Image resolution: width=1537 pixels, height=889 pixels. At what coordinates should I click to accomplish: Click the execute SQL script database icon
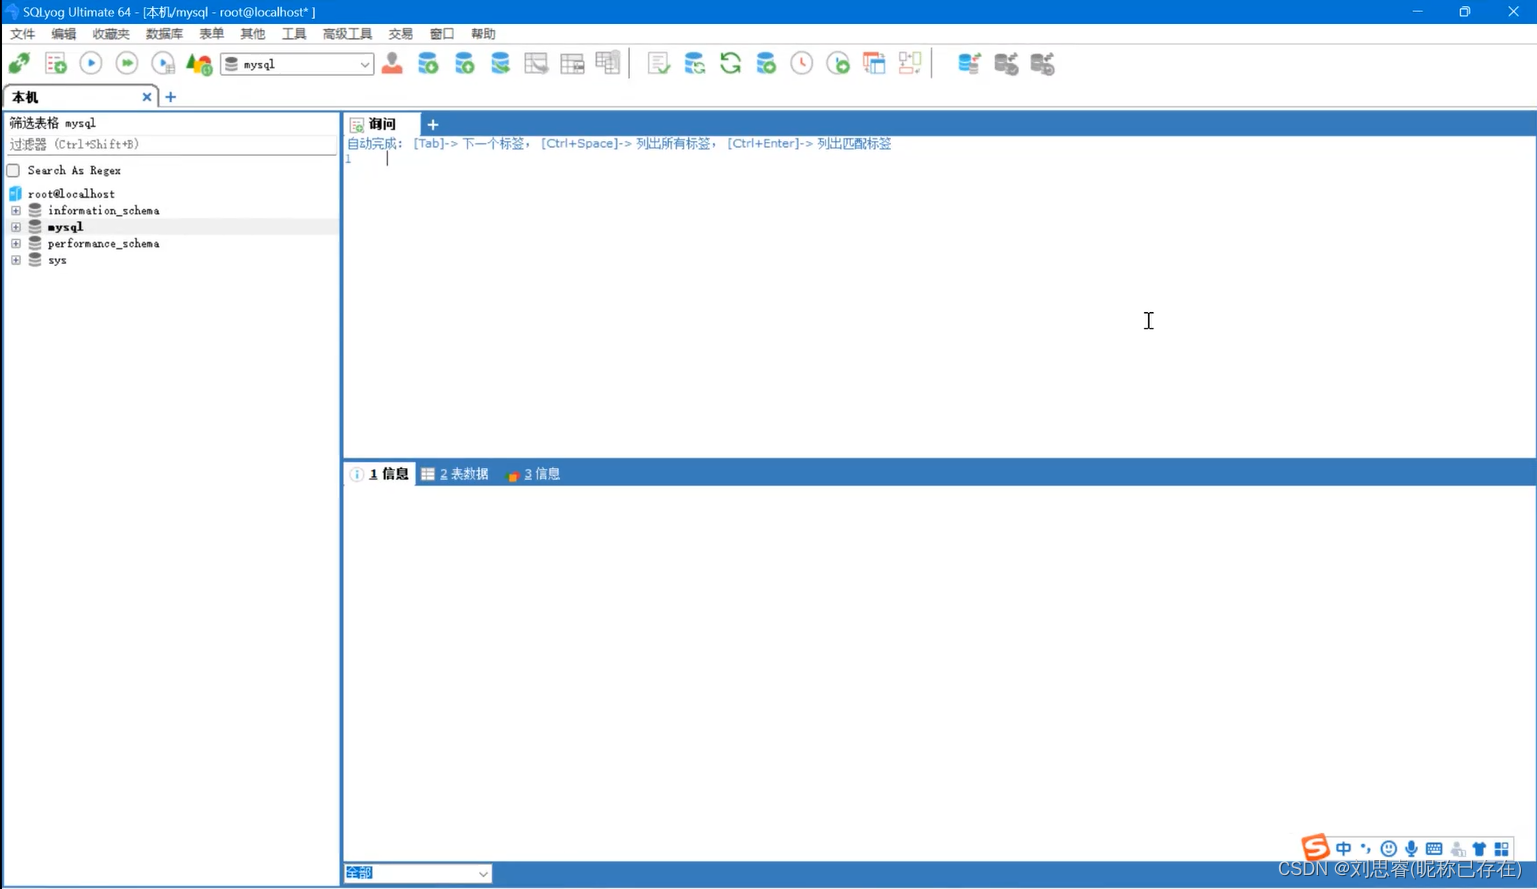(500, 64)
